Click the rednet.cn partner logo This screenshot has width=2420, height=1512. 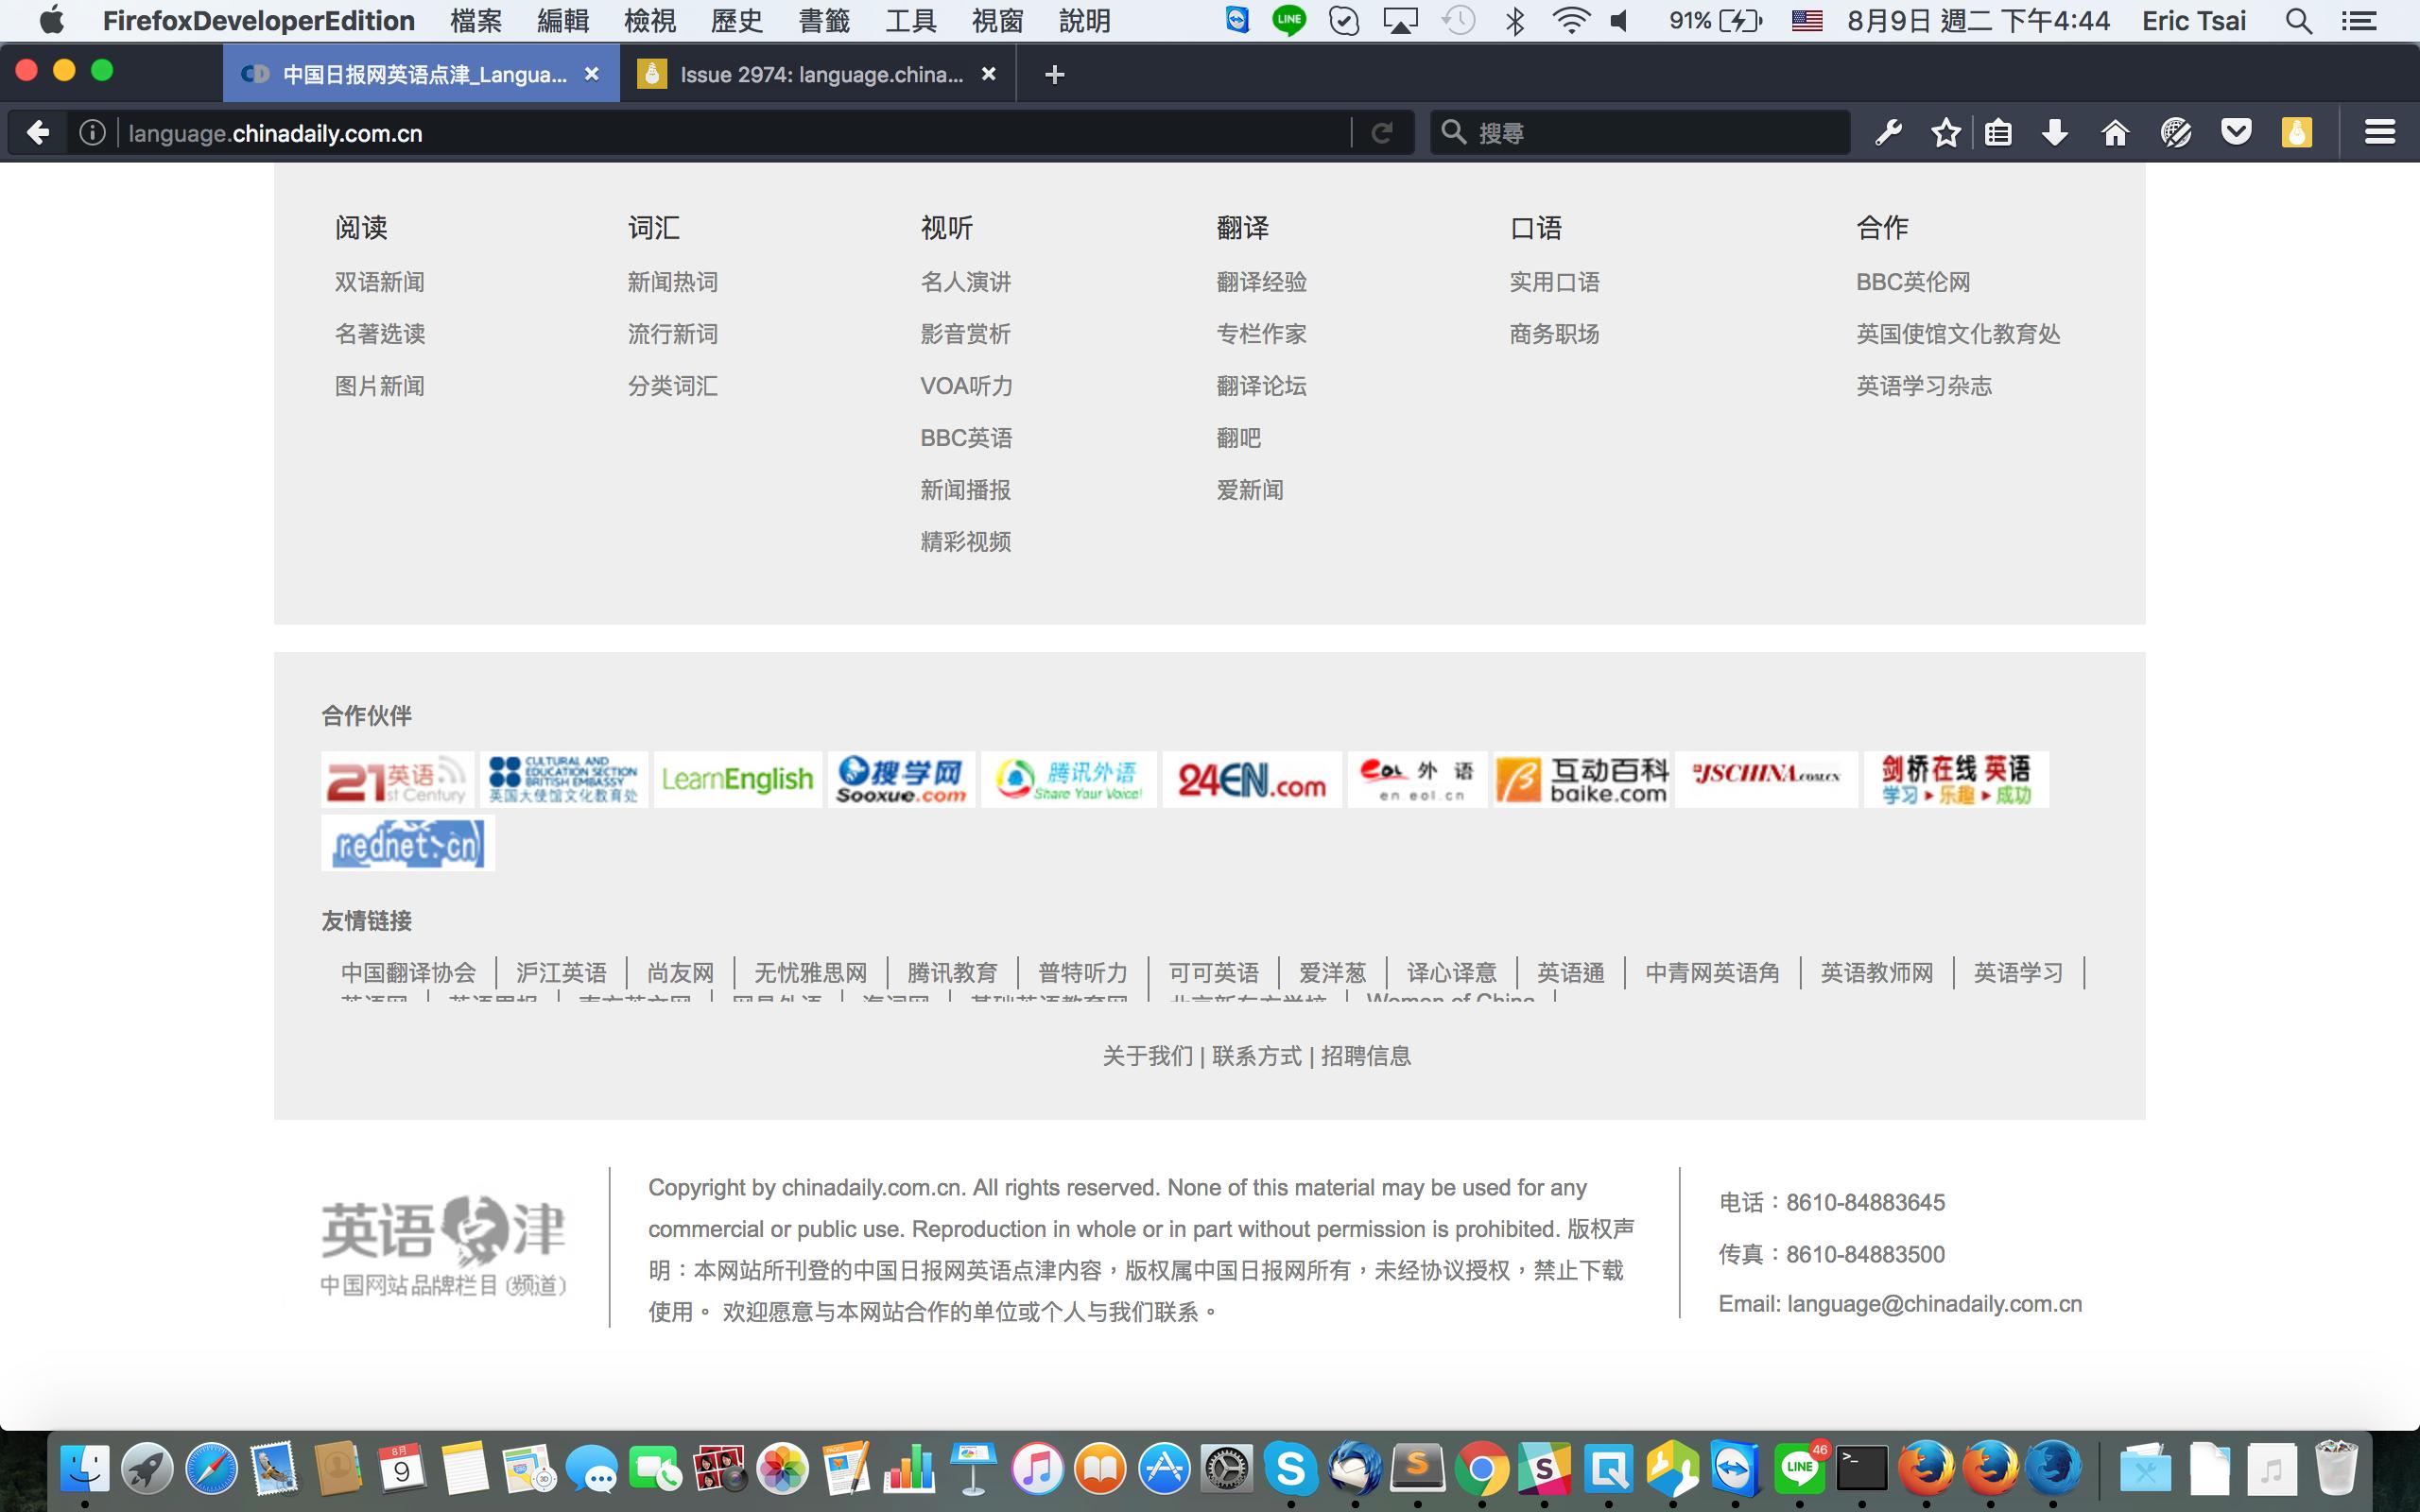[408, 843]
